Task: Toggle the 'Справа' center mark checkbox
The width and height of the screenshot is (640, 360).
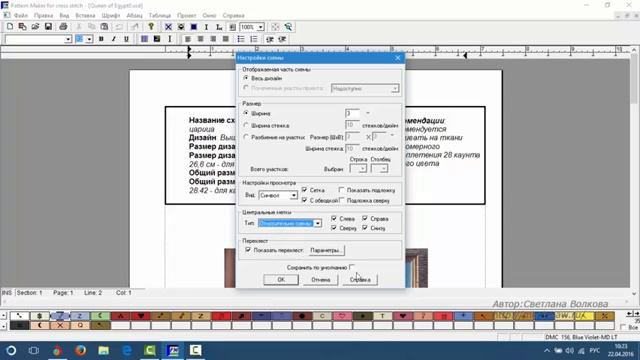Action: click(x=365, y=218)
